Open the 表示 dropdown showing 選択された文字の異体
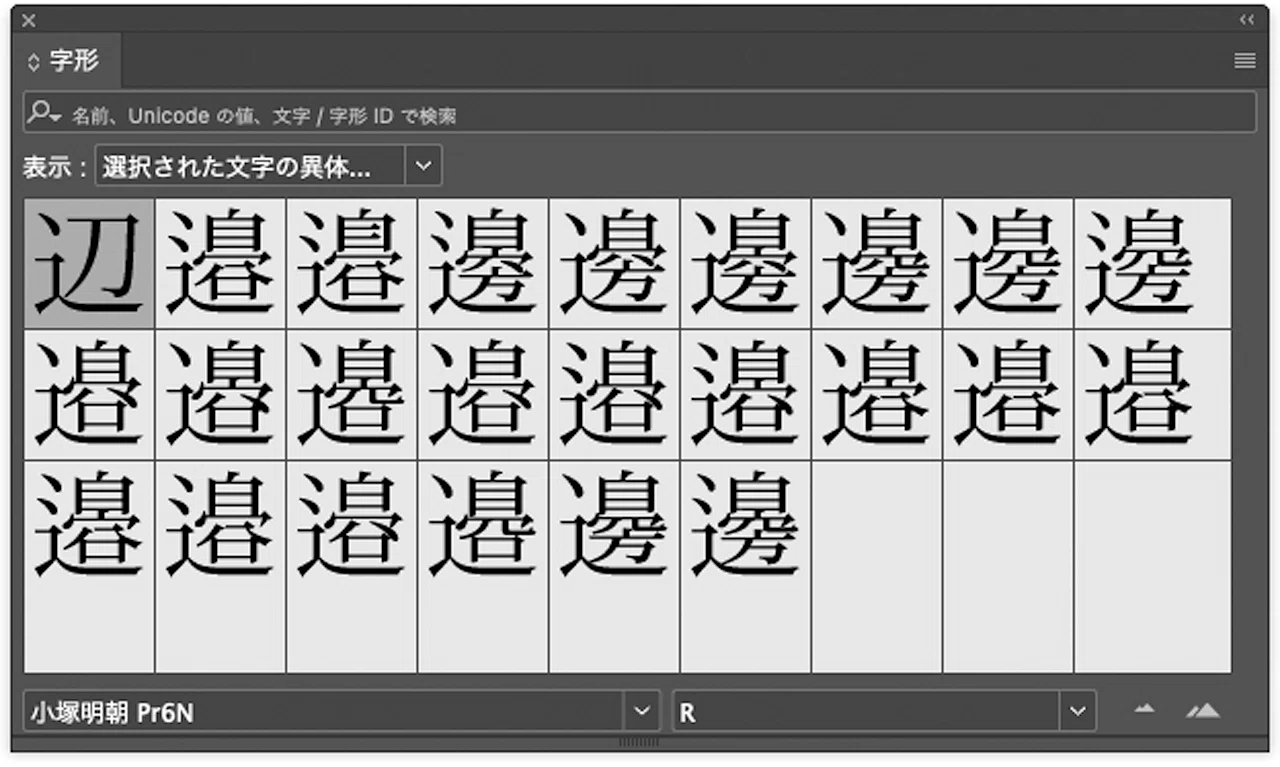The image size is (1280, 767). [x=268, y=166]
